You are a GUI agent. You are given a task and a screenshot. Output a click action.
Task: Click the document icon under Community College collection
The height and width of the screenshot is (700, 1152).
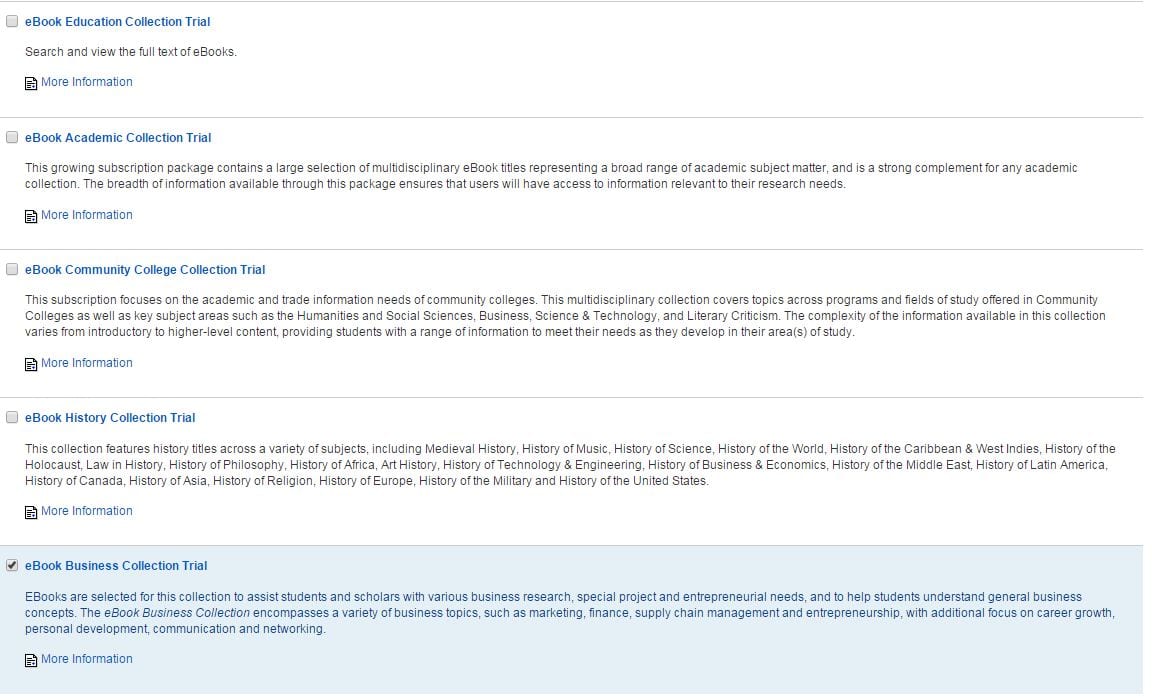[x=30, y=364]
